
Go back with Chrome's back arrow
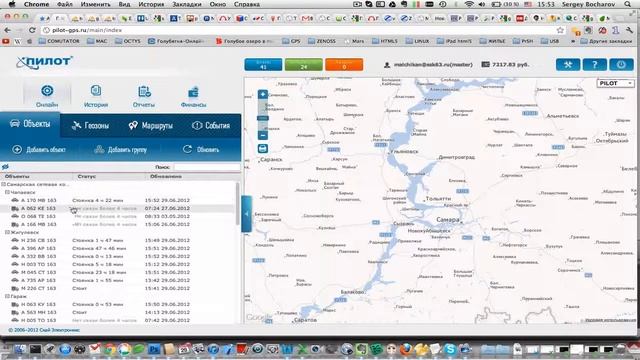coord(7,30)
